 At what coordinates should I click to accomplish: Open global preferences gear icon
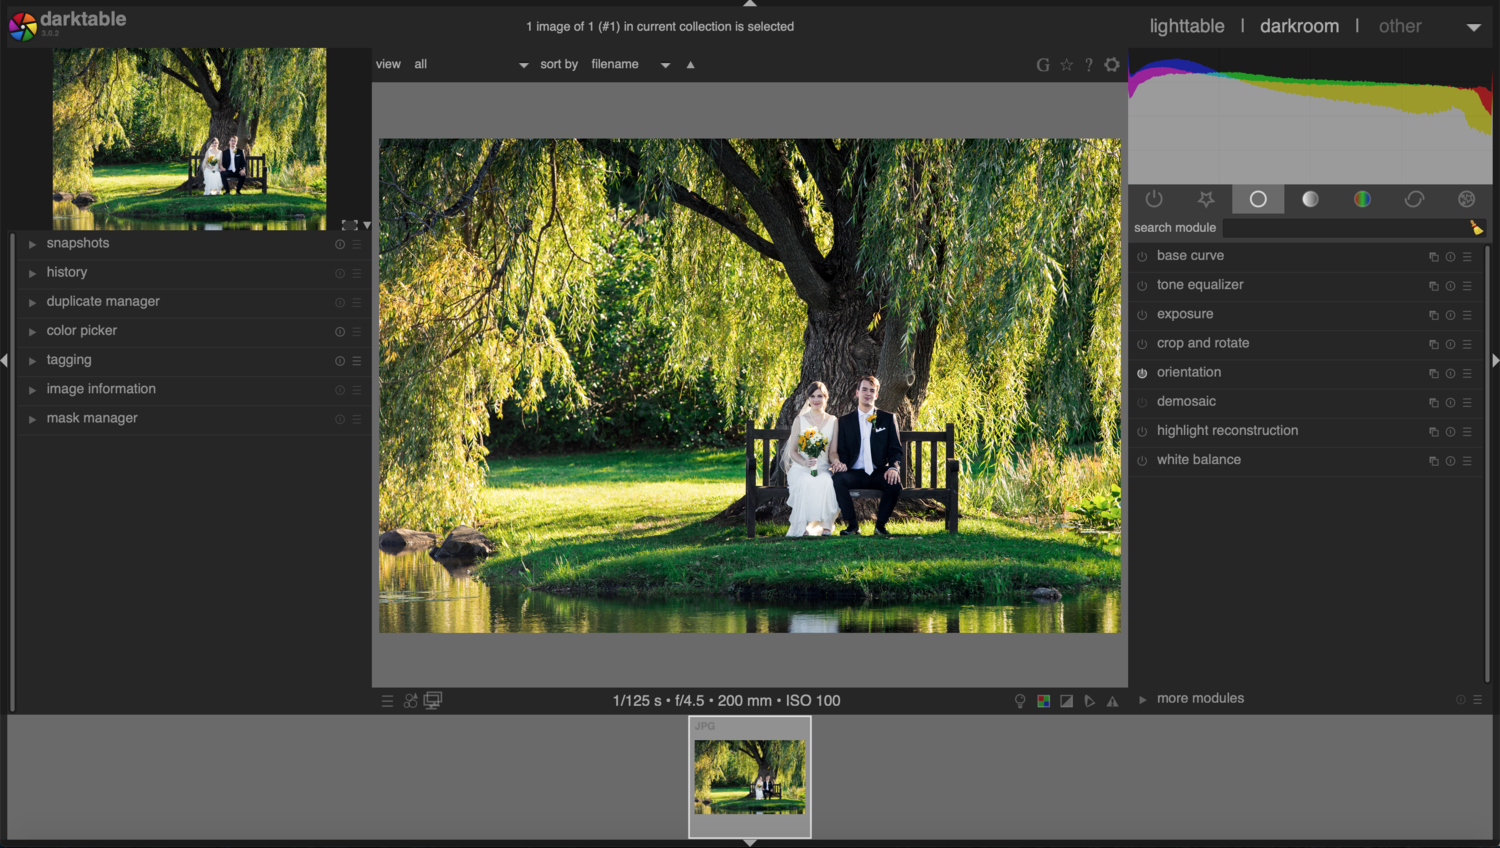1112,64
